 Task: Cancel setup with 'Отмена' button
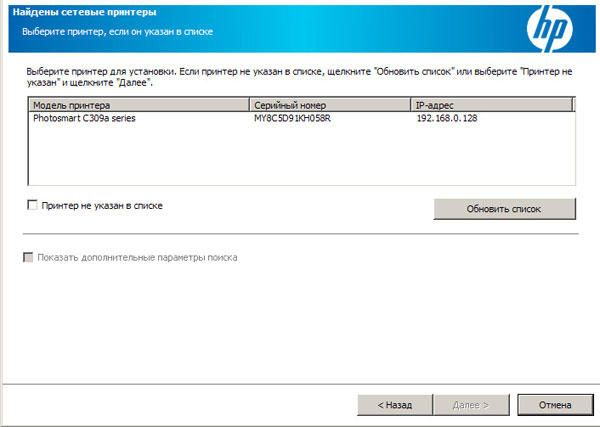555,405
